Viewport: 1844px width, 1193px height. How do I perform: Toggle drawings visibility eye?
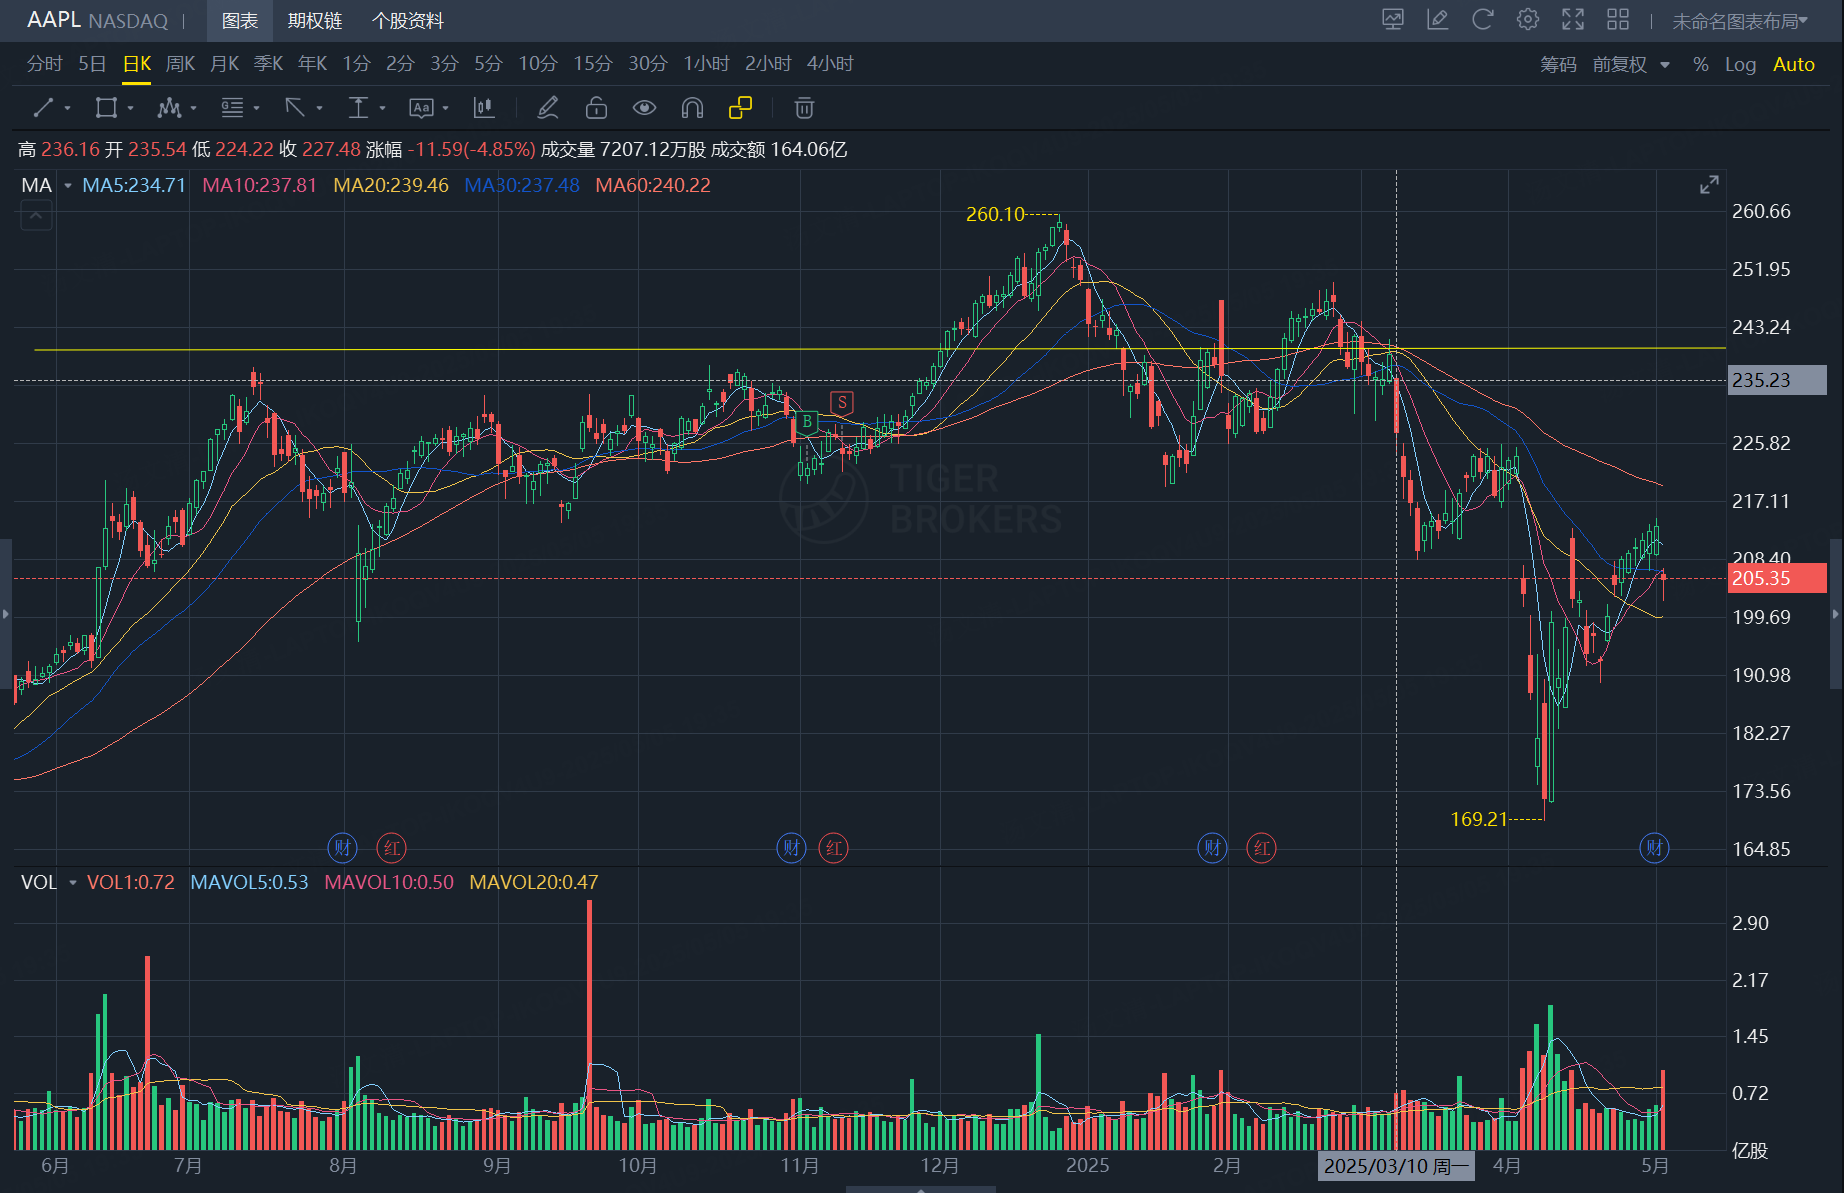[x=644, y=108]
